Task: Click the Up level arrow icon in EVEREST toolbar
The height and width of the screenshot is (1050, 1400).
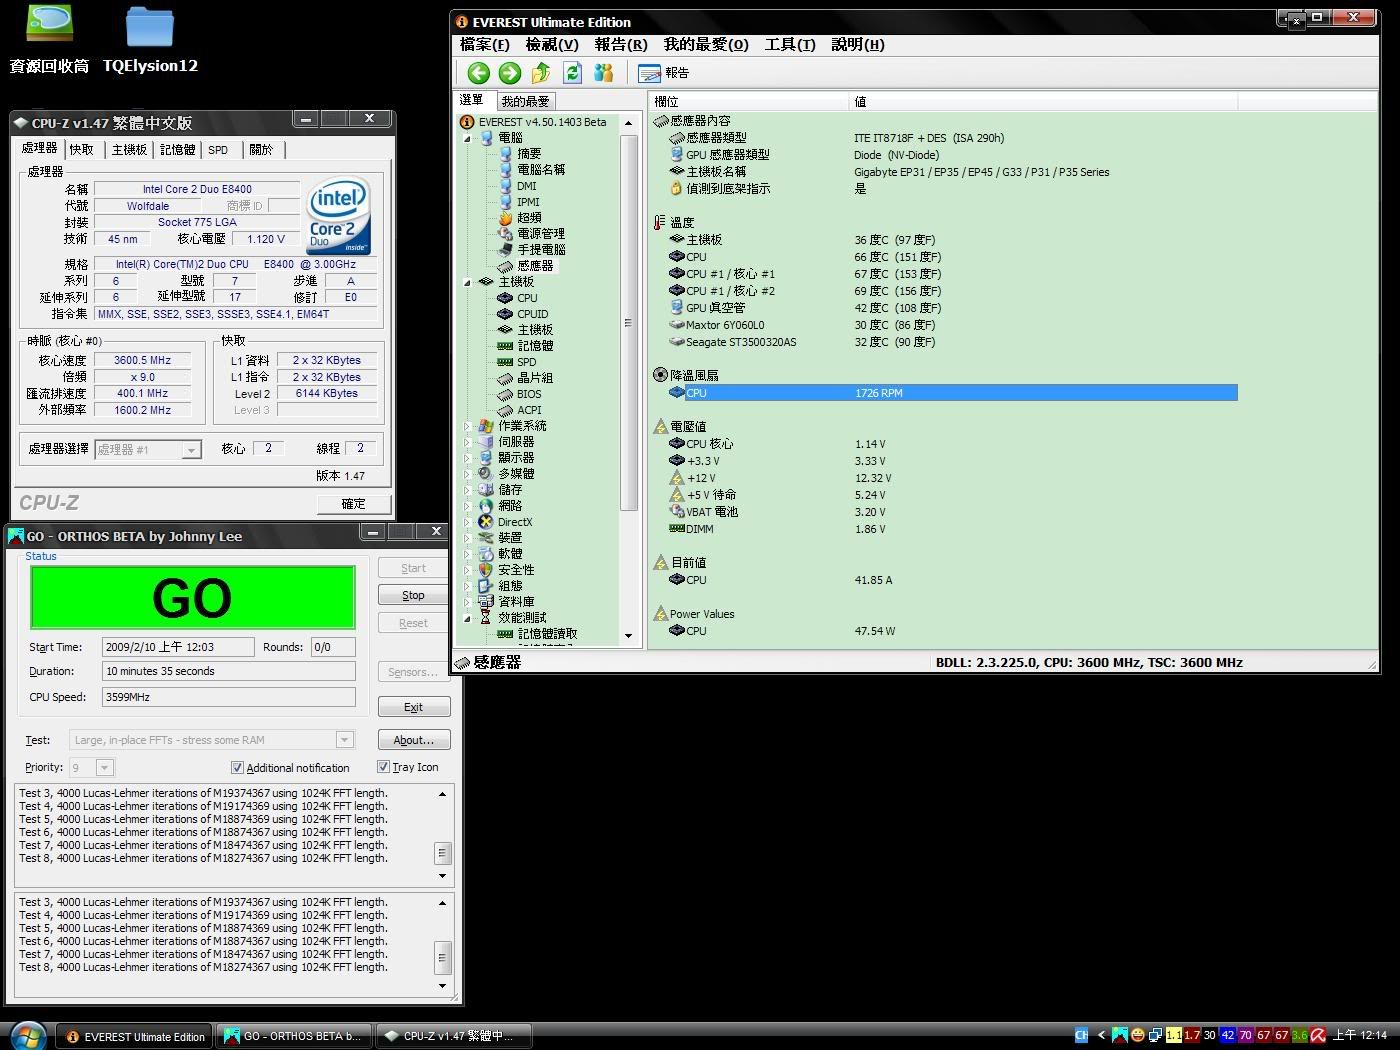Action: coord(541,73)
